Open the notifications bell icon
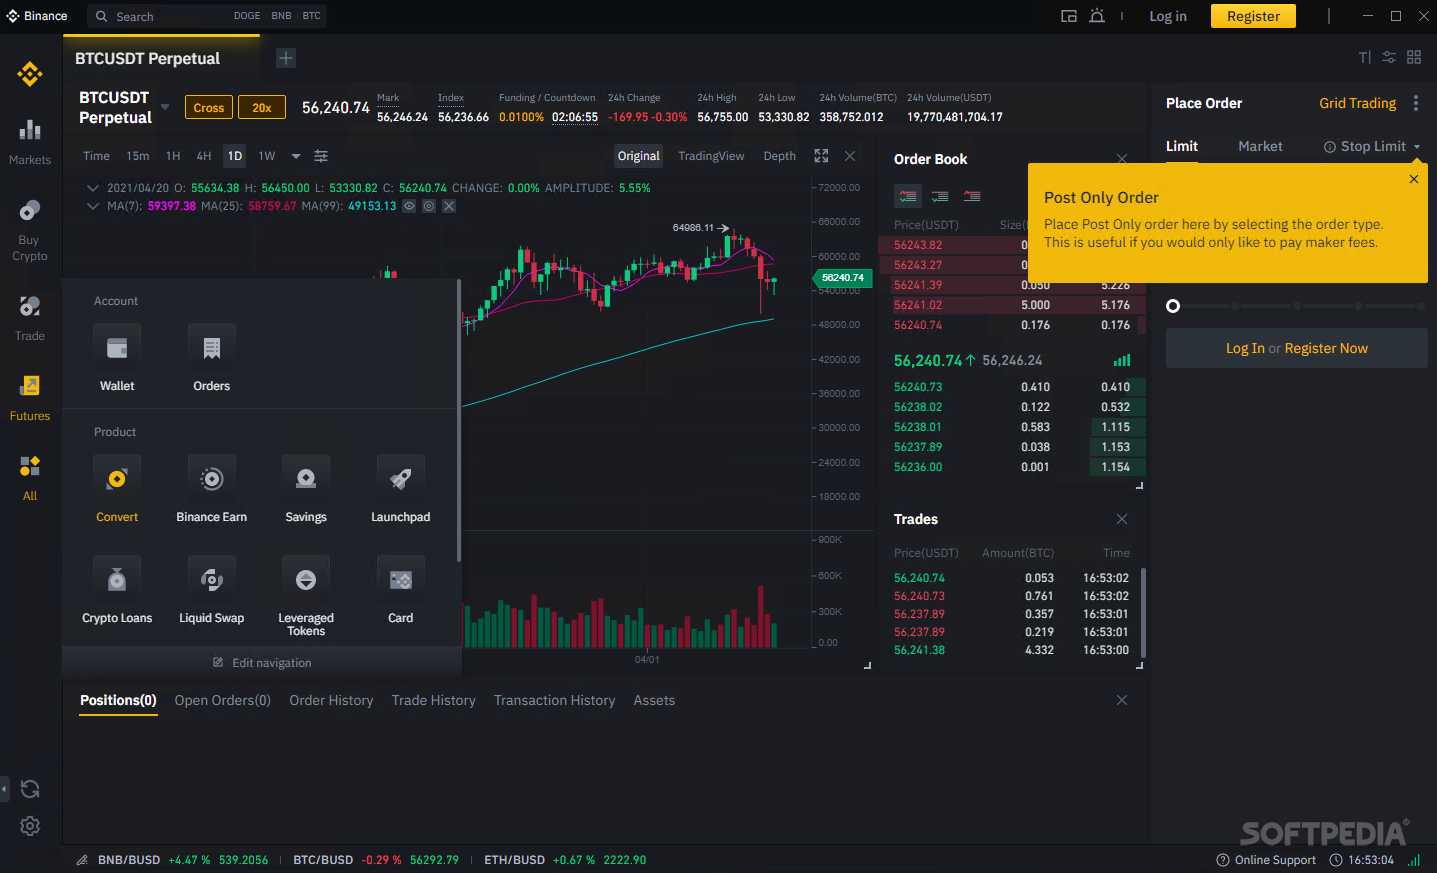1437x873 pixels. click(x=1097, y=16)
